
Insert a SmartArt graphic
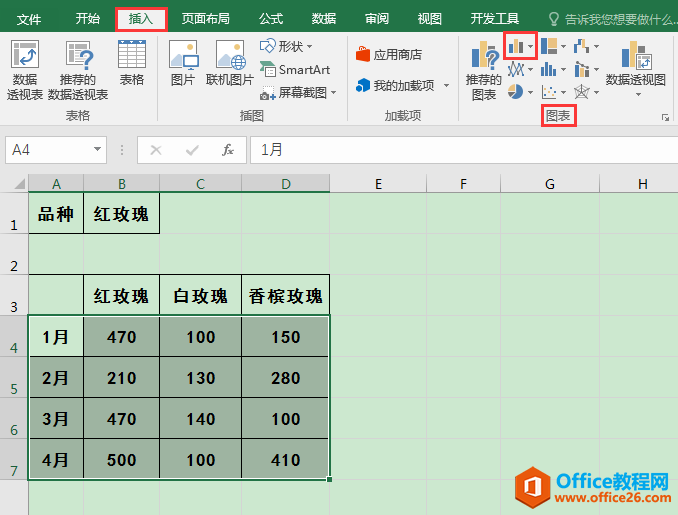pyautogui.click(x=295, y=69)
